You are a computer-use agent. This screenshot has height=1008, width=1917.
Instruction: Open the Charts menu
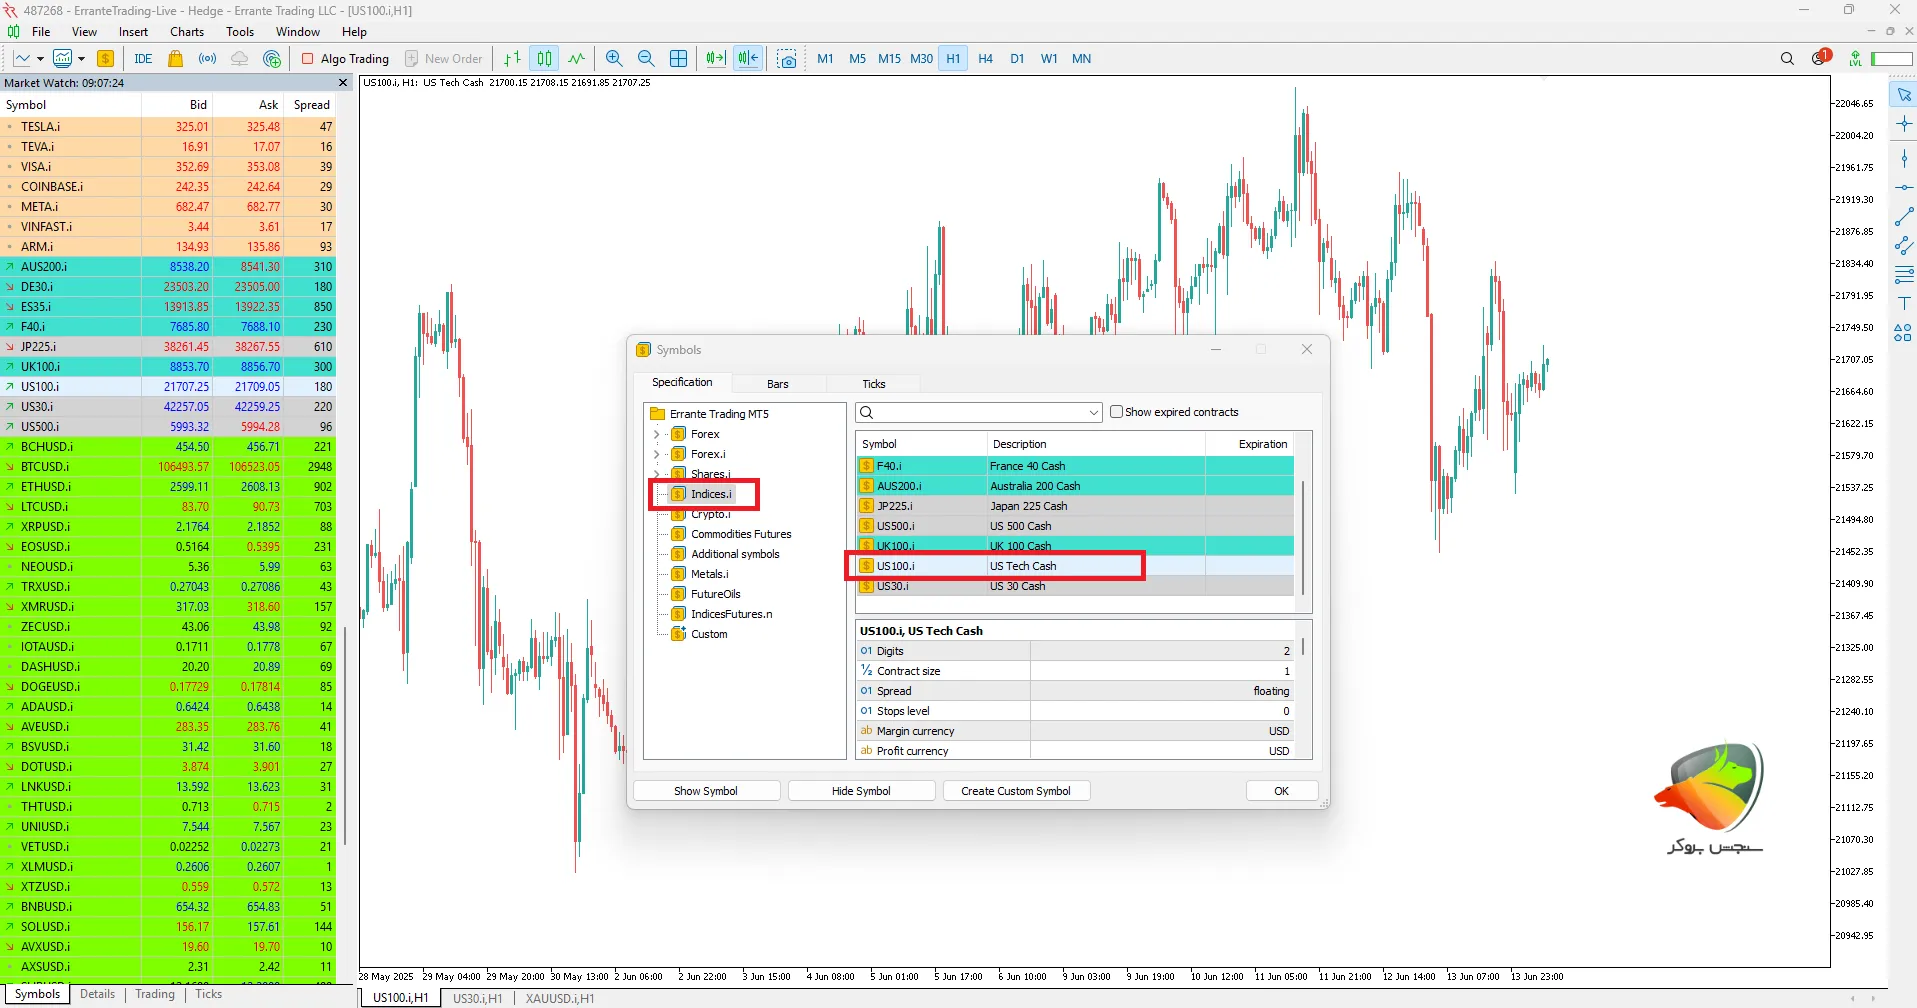(x=187, y=32)
